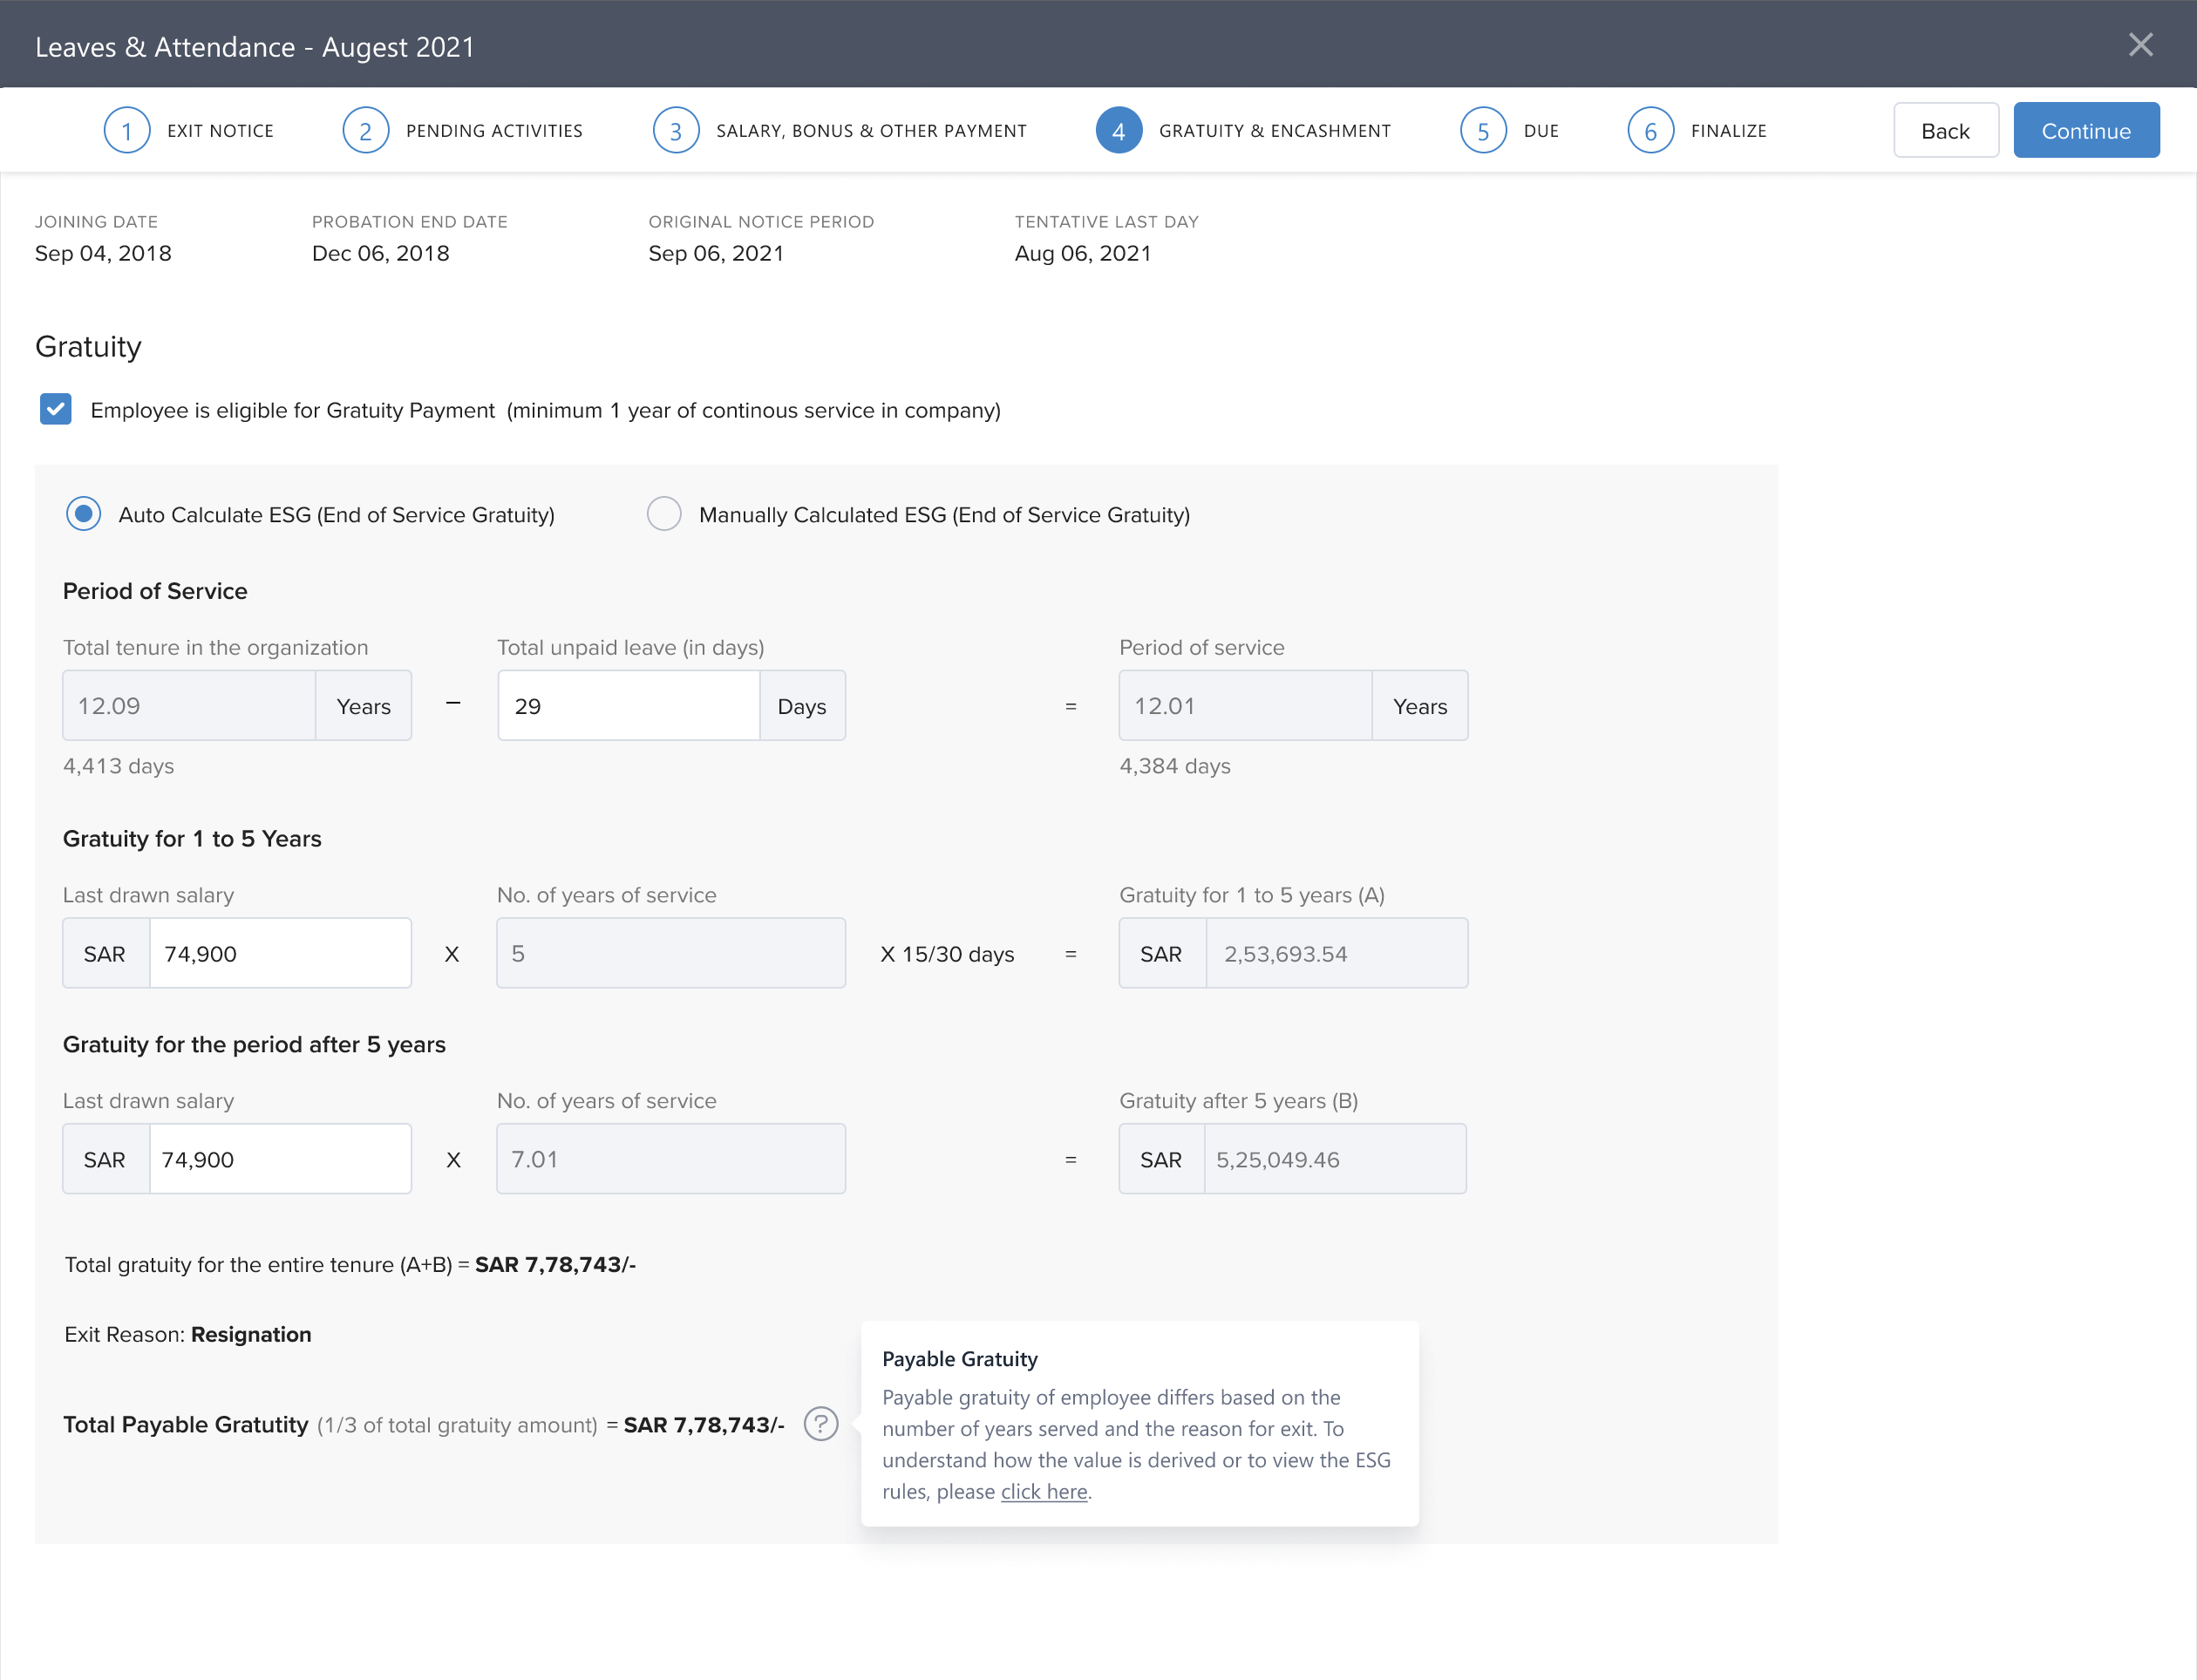
Task: Click step 2 Pending Activities circle
Action: coord(365,131)
